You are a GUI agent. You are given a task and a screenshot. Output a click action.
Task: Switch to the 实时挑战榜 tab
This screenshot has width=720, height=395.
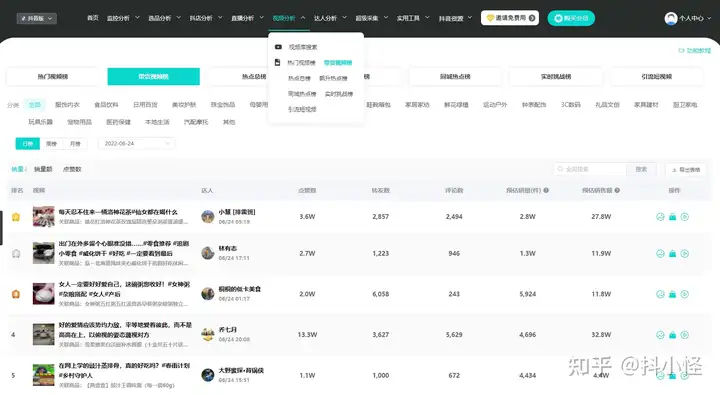click(556, 77)
